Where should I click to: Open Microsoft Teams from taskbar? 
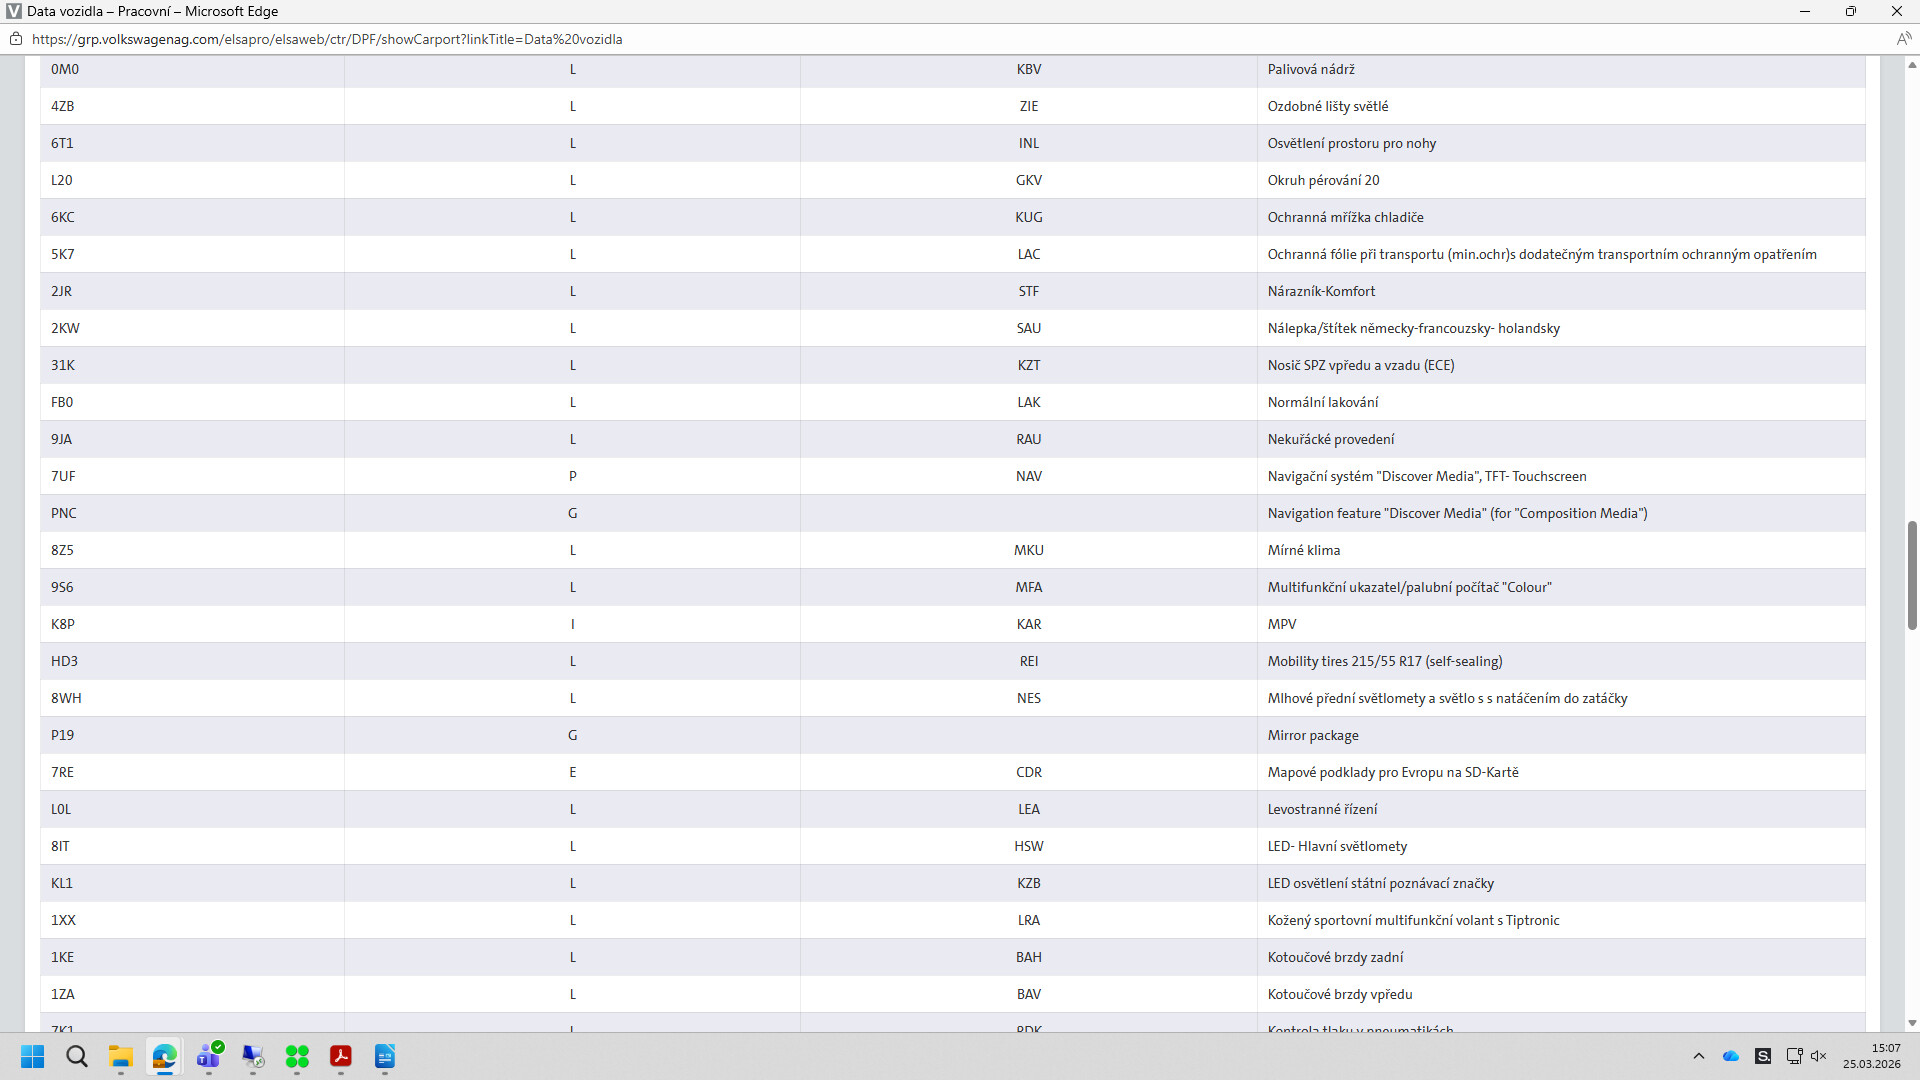point(209,1056)
